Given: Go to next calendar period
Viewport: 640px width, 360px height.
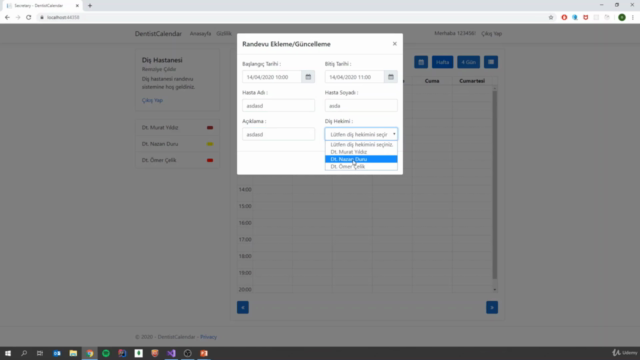Looking at the screenshot, I should click(x=492, y=307).
